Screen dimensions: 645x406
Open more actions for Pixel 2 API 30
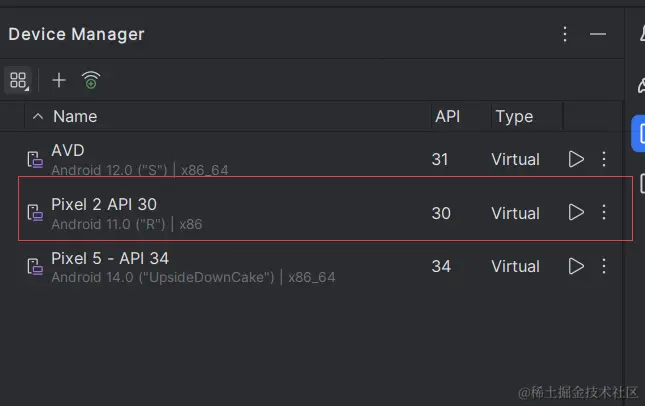click(603, 212)
